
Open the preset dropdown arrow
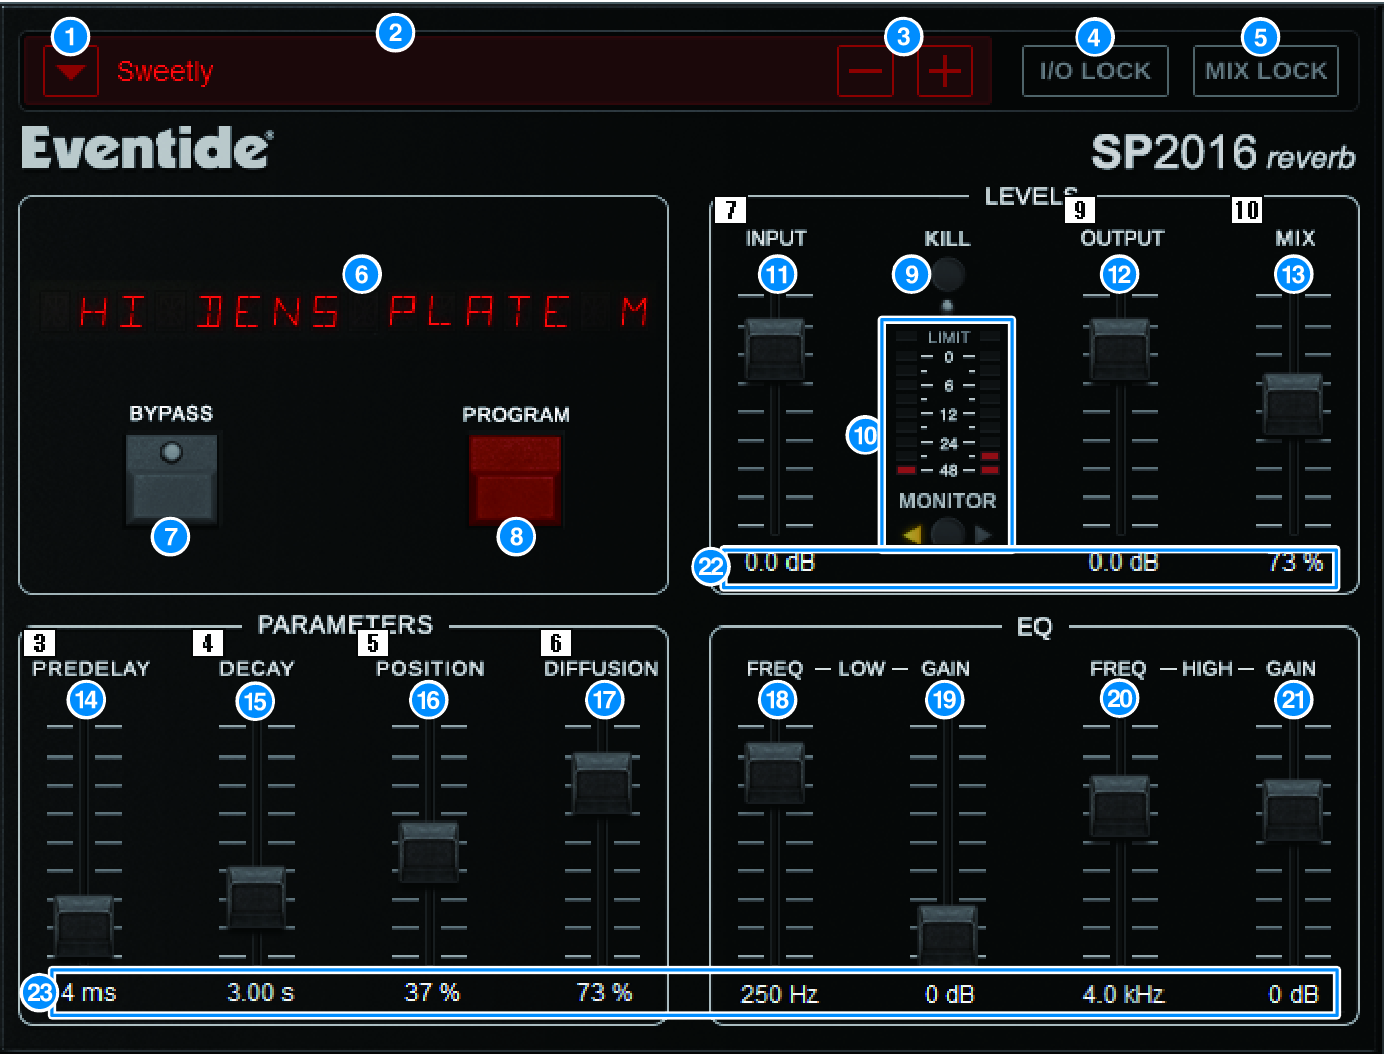[71, 74]
